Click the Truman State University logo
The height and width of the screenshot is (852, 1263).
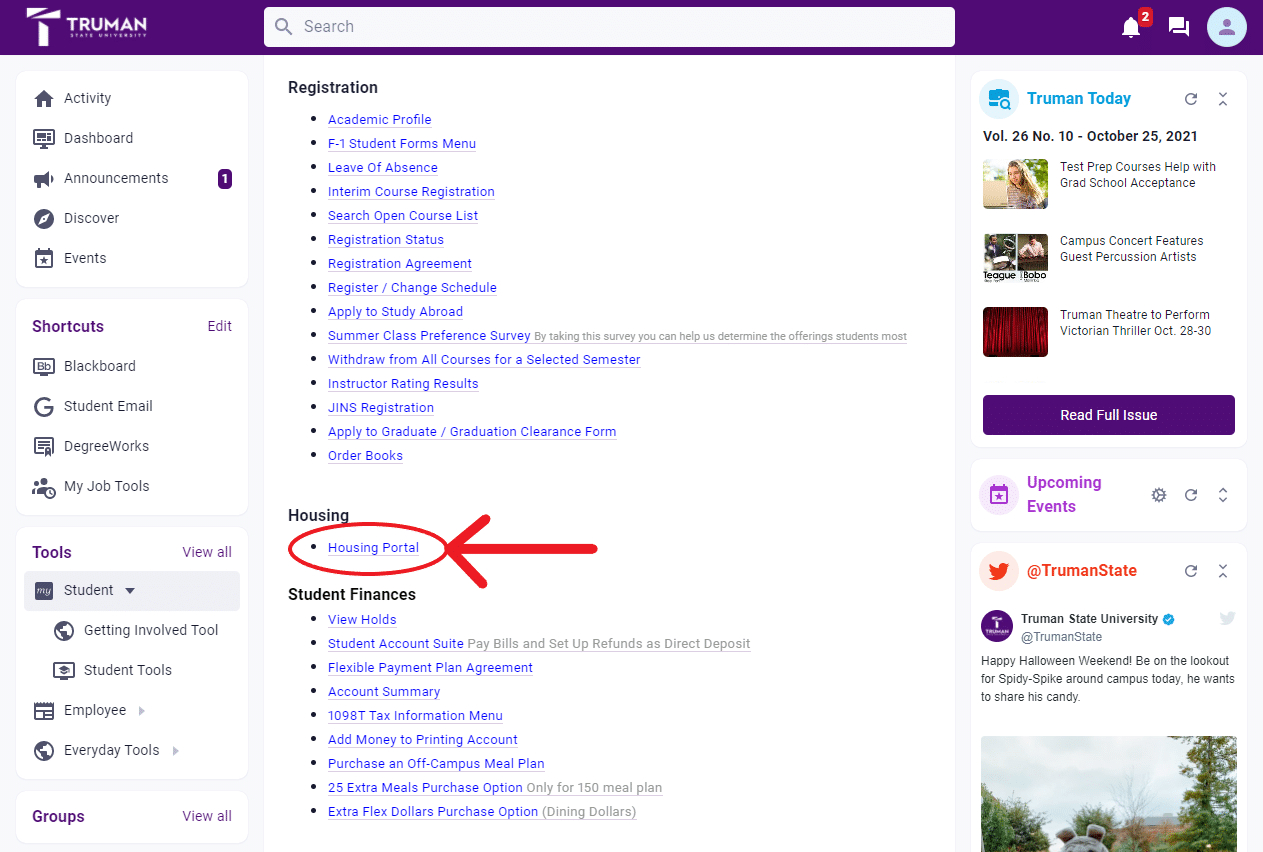click(87, 27)
